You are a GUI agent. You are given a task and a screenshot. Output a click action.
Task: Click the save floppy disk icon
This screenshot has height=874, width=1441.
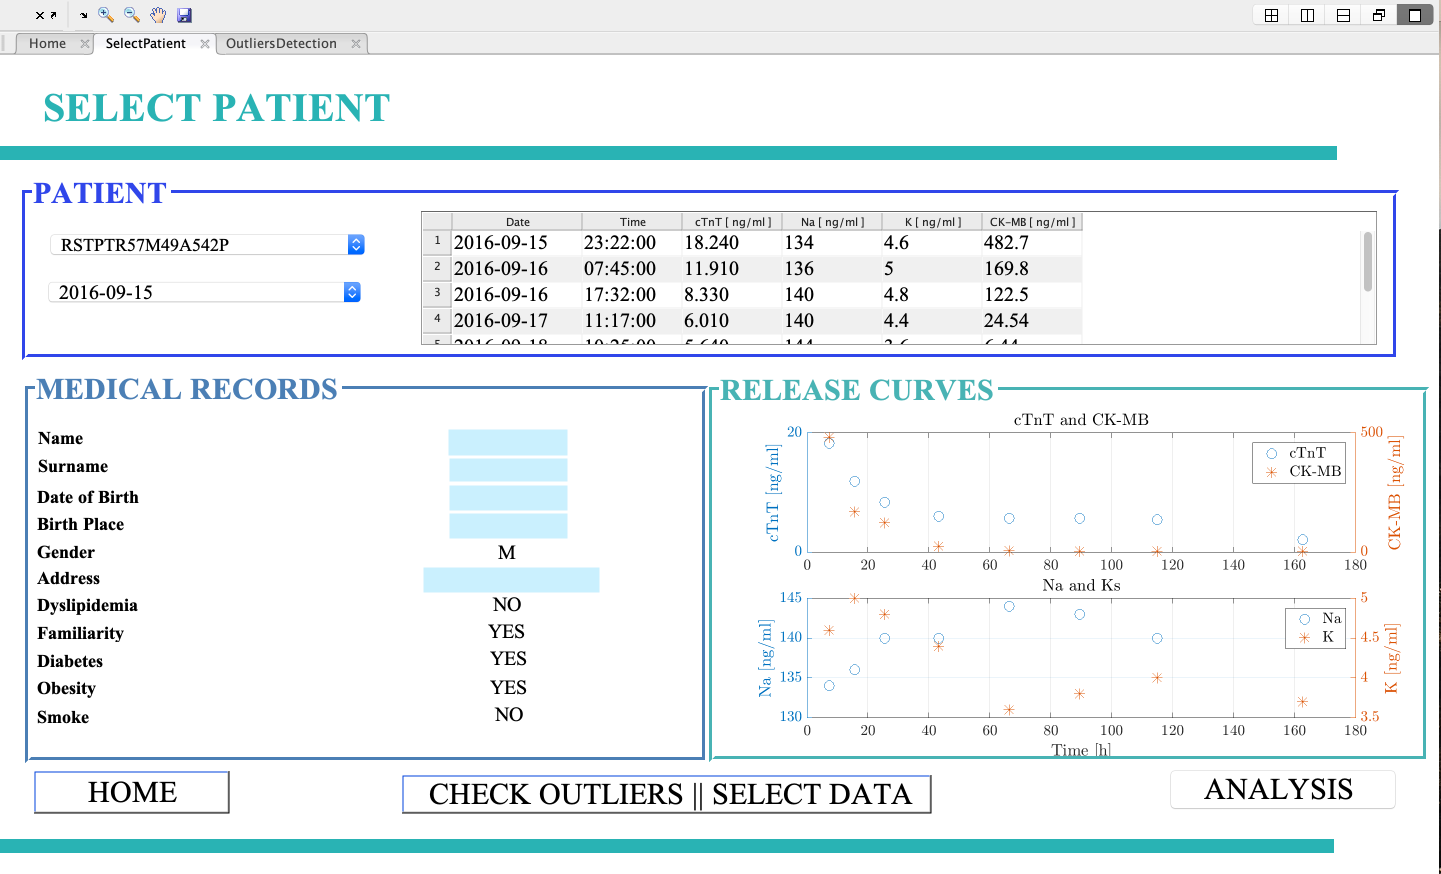tap(184, 15)
